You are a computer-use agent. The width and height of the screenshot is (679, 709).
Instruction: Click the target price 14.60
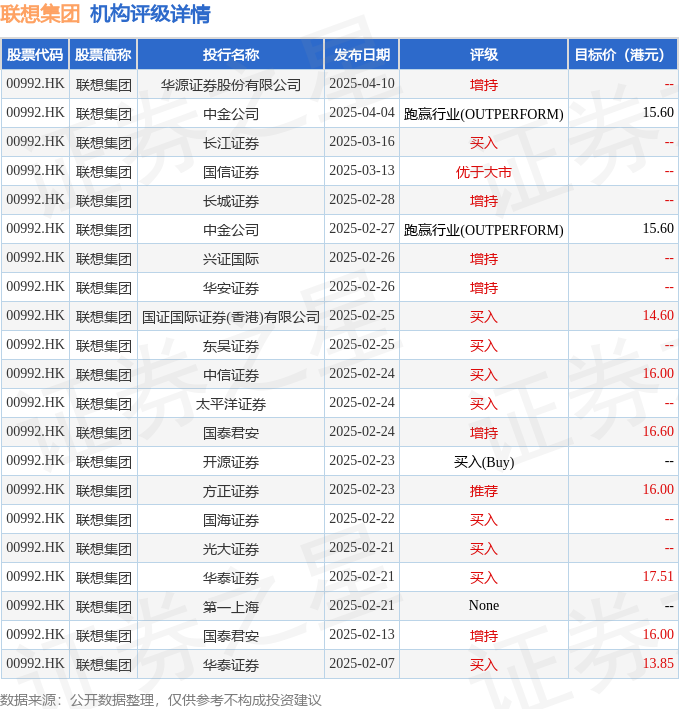click(x=658, y=315)
